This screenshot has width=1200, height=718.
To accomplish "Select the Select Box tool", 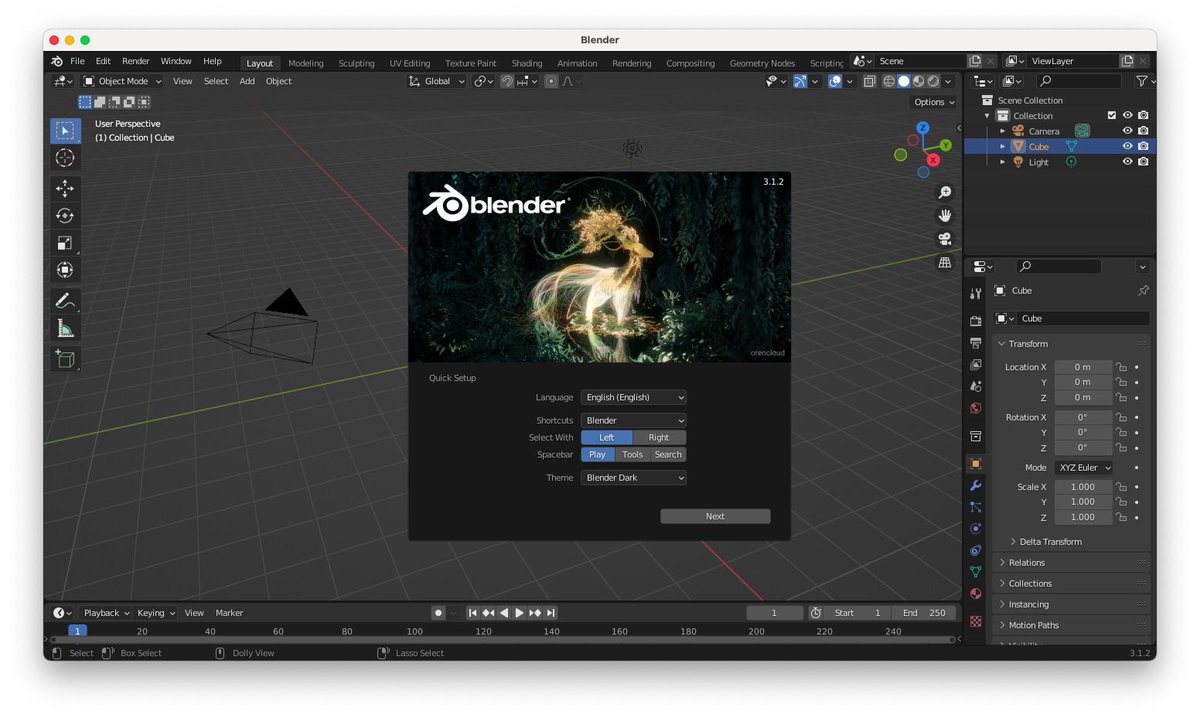I will pyautogui.click(x=65, y=130).
